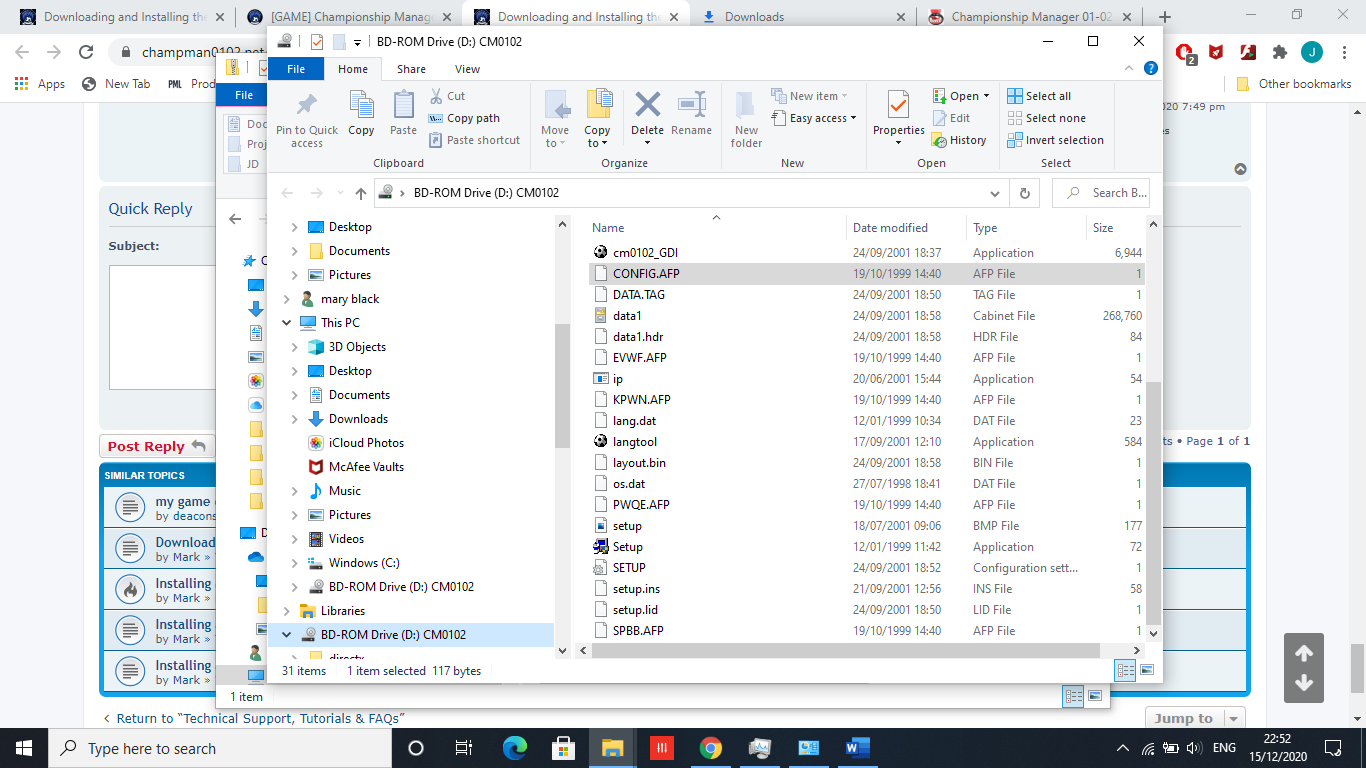This screenshot has width=1366, height=768.
Task: Open address bar history dropdown
Action: tap(994, 193)
